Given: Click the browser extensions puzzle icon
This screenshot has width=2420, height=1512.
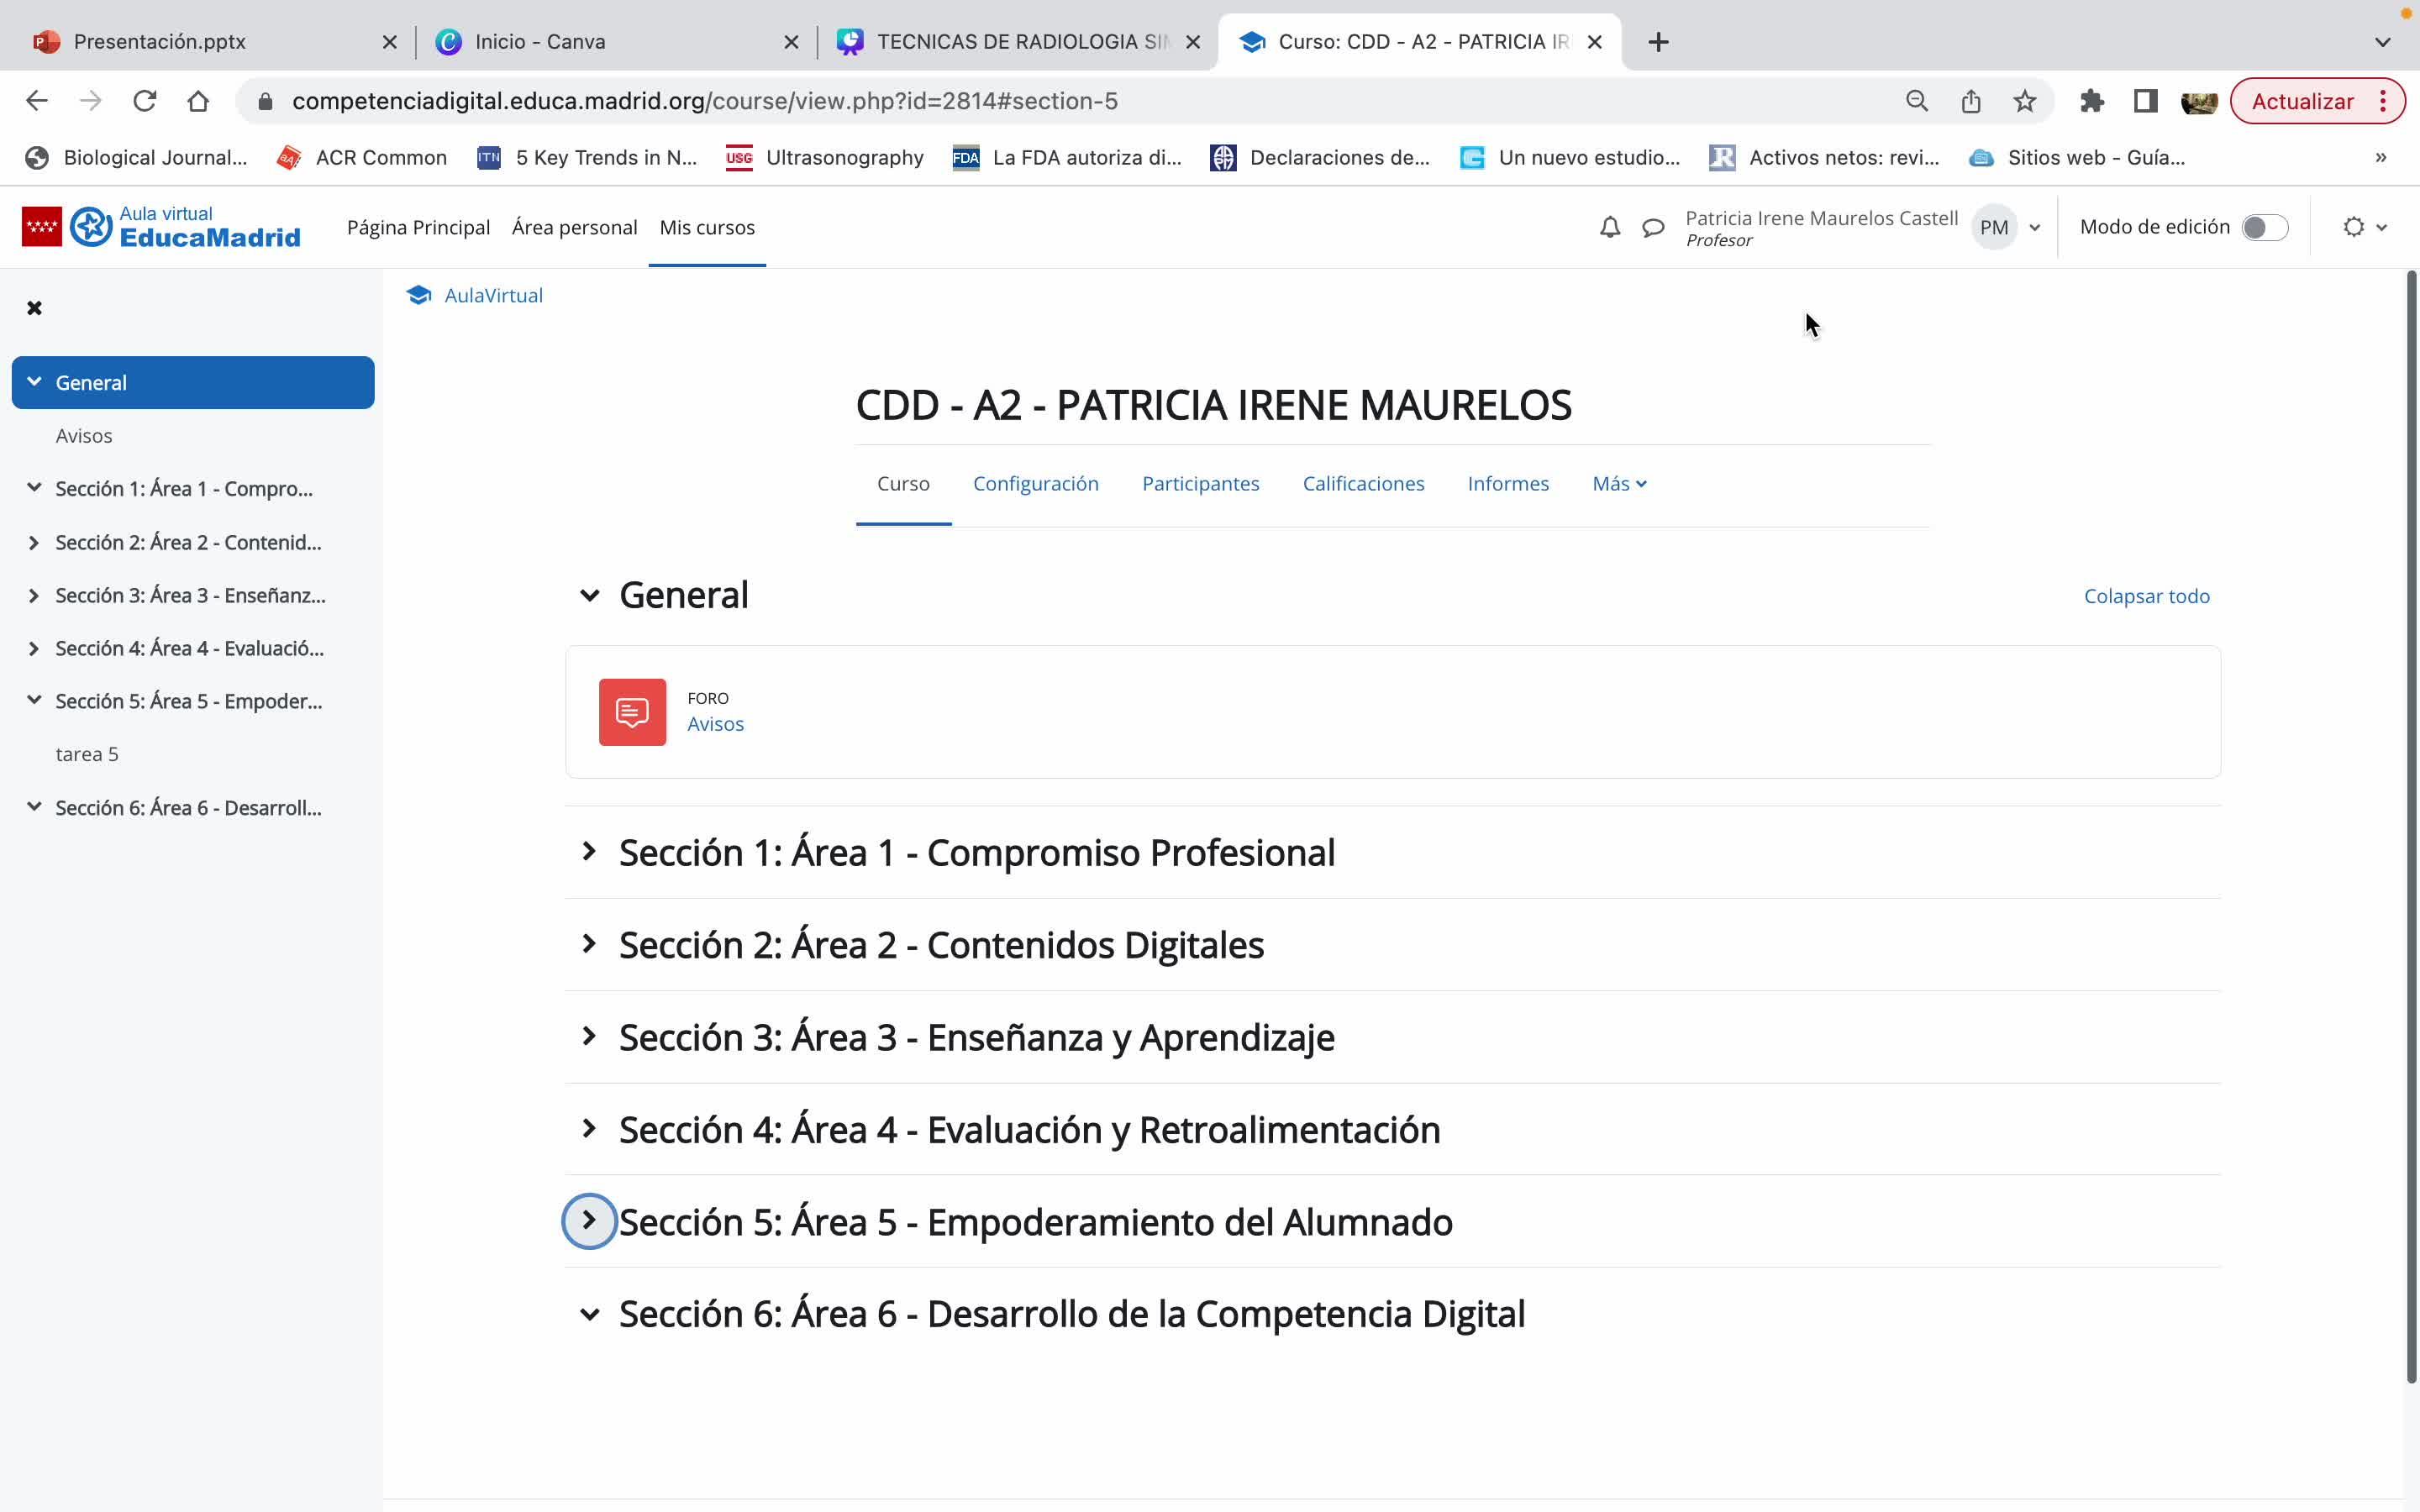Looking at the screenshot, I should [2091, 101].
